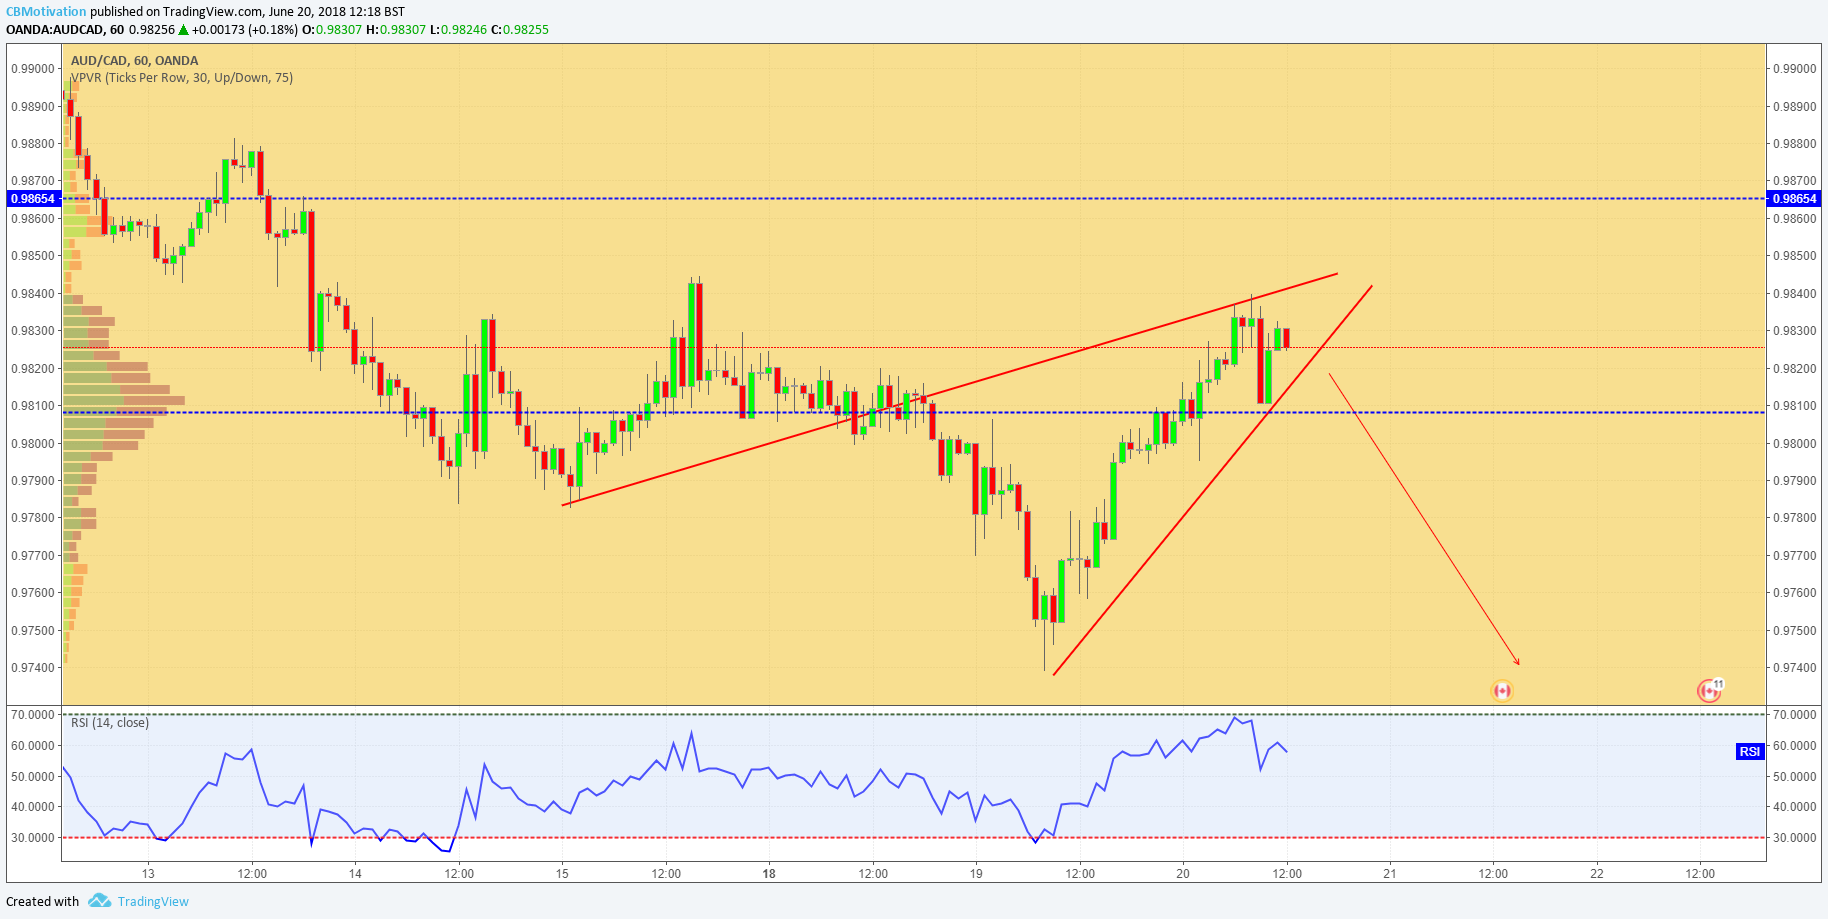This screenshot has height=919, width=1828.
Task: Select the VPVR indicator title text
Action: (x=182, y=78)
